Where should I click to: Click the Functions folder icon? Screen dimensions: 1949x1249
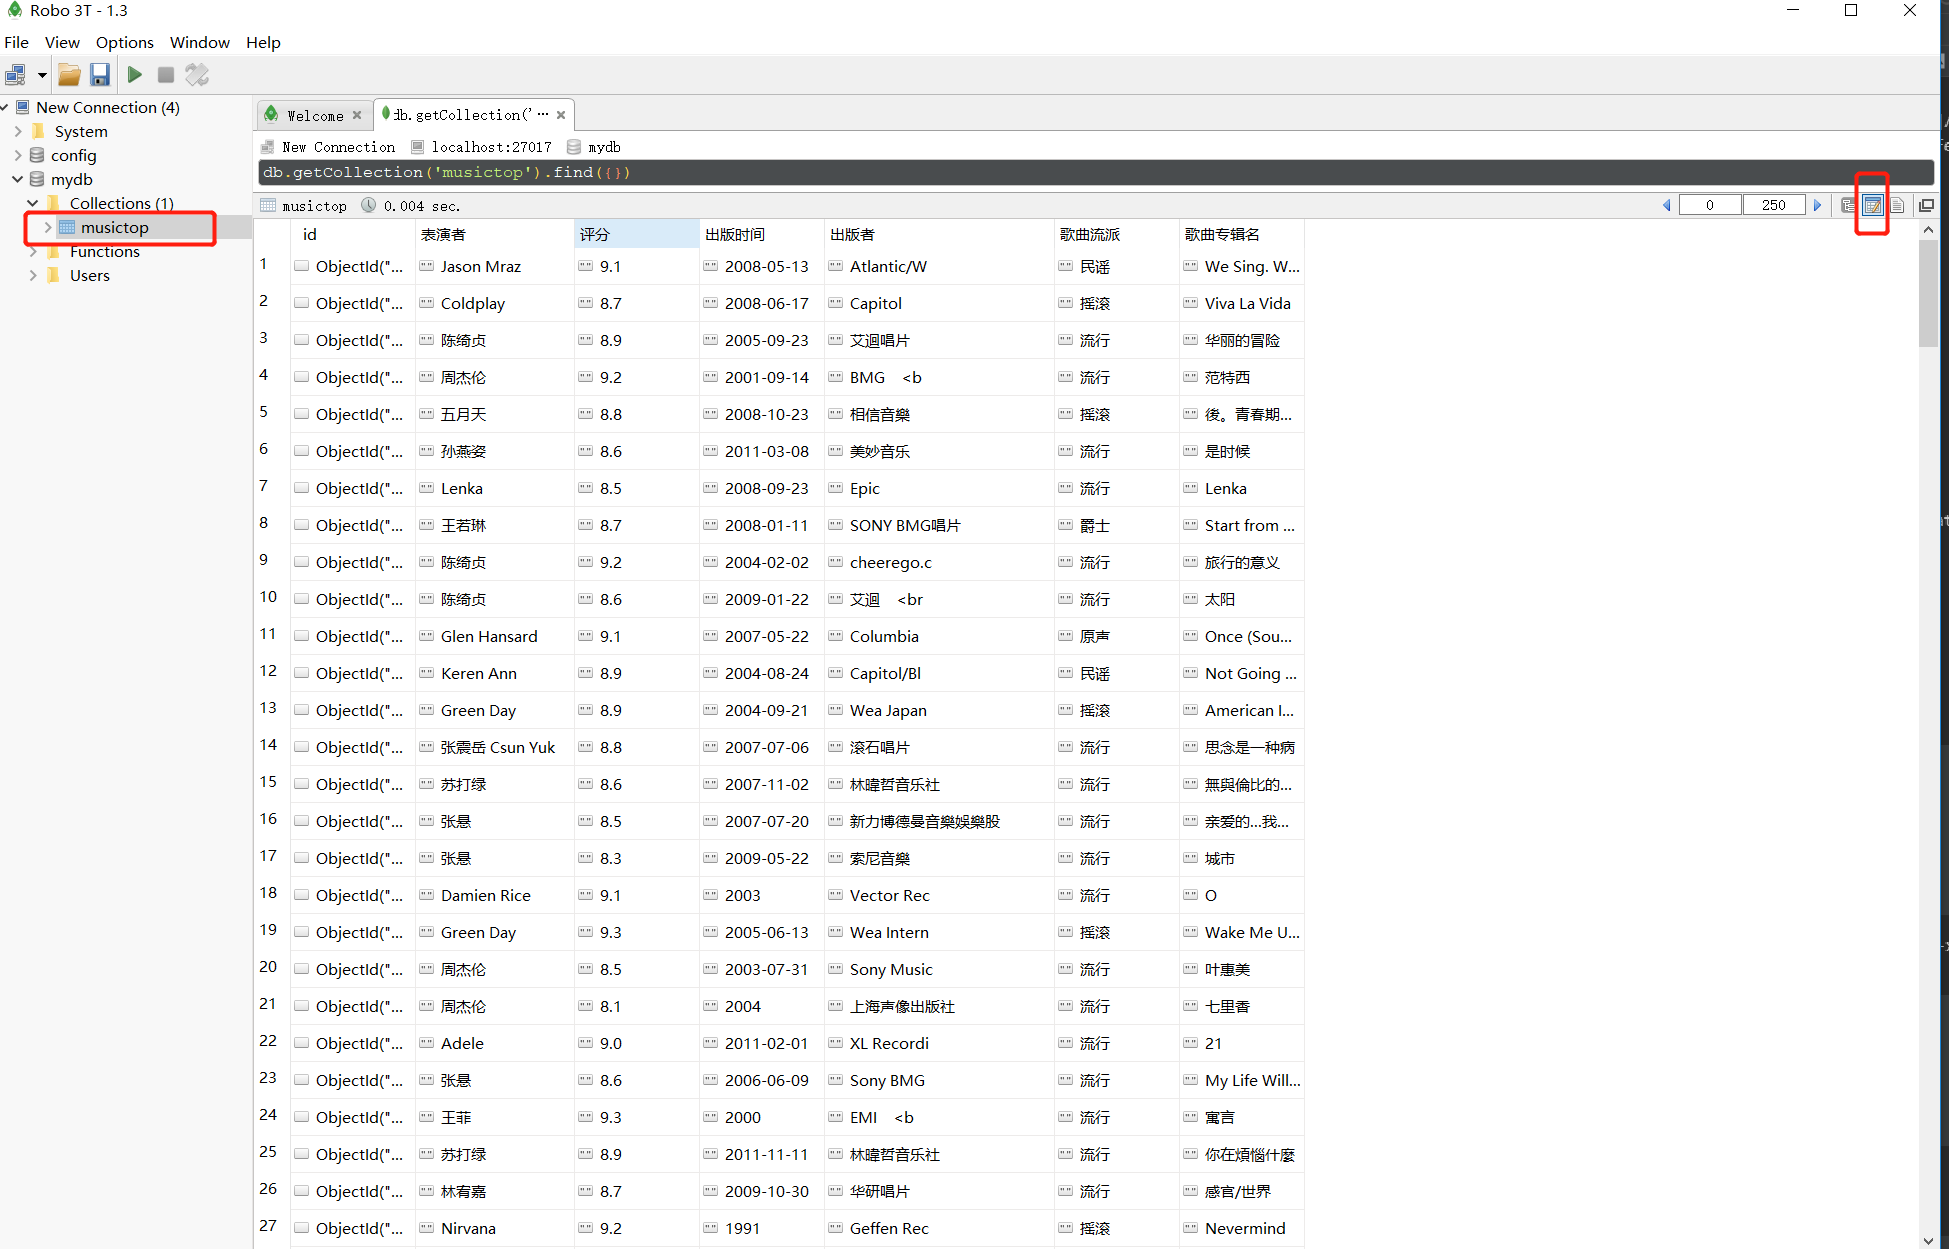click(x=54, y=251)
